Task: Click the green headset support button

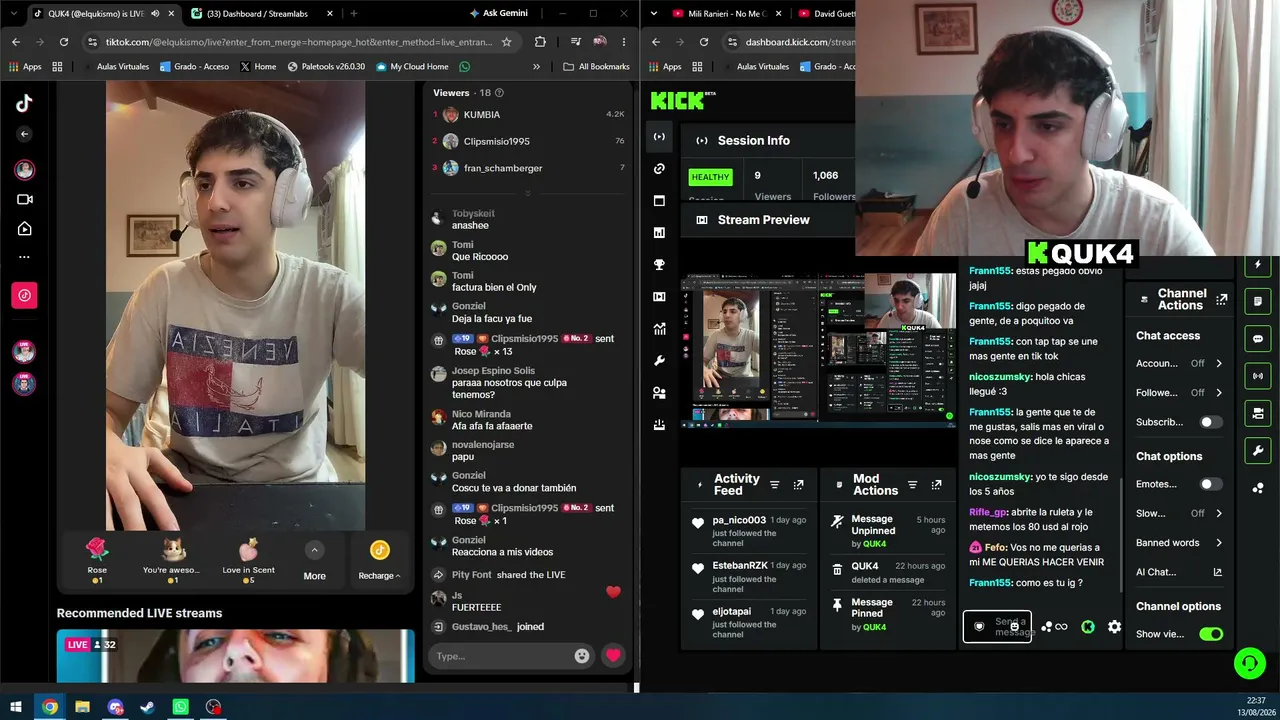Action: point(1248,663)
